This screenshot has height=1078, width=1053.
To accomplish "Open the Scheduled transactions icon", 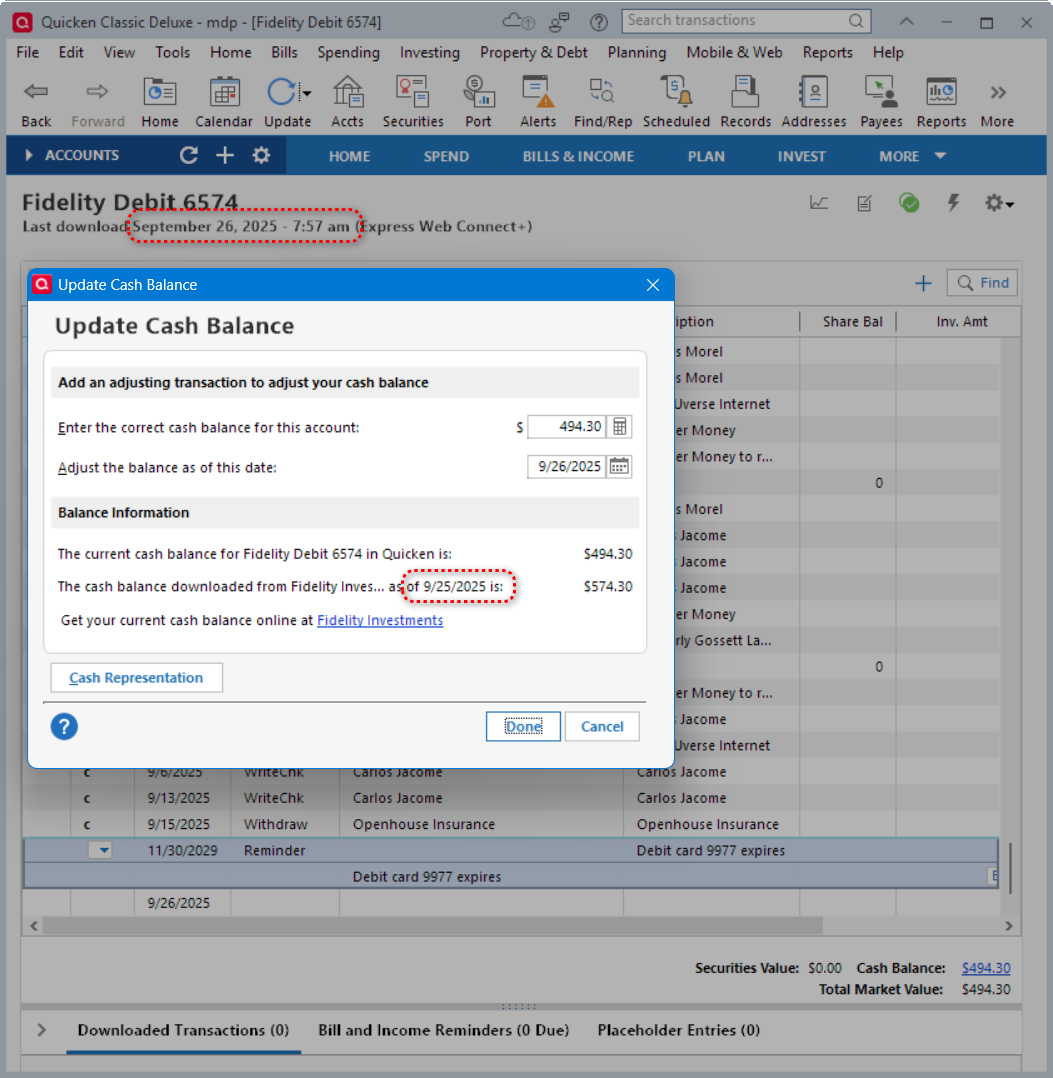I will [x=676, y=92].
